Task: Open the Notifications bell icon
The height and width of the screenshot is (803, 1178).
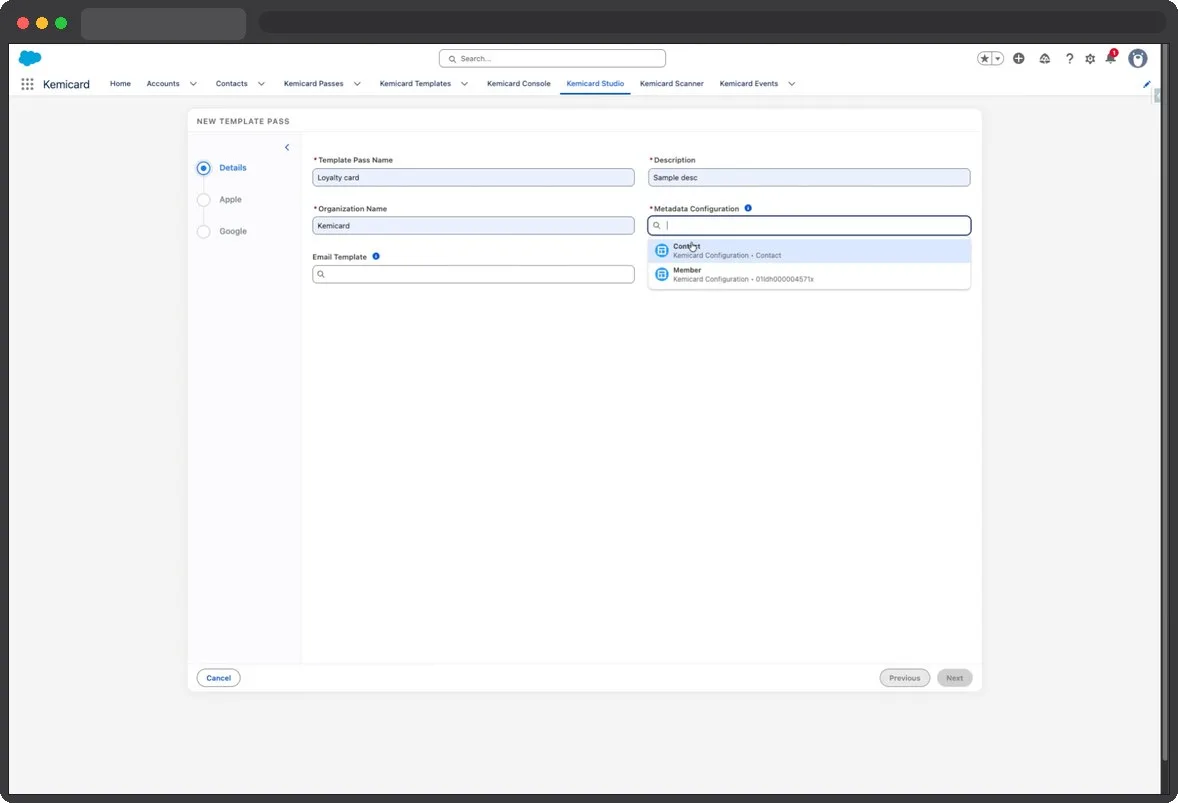Action: (1110, 58)
